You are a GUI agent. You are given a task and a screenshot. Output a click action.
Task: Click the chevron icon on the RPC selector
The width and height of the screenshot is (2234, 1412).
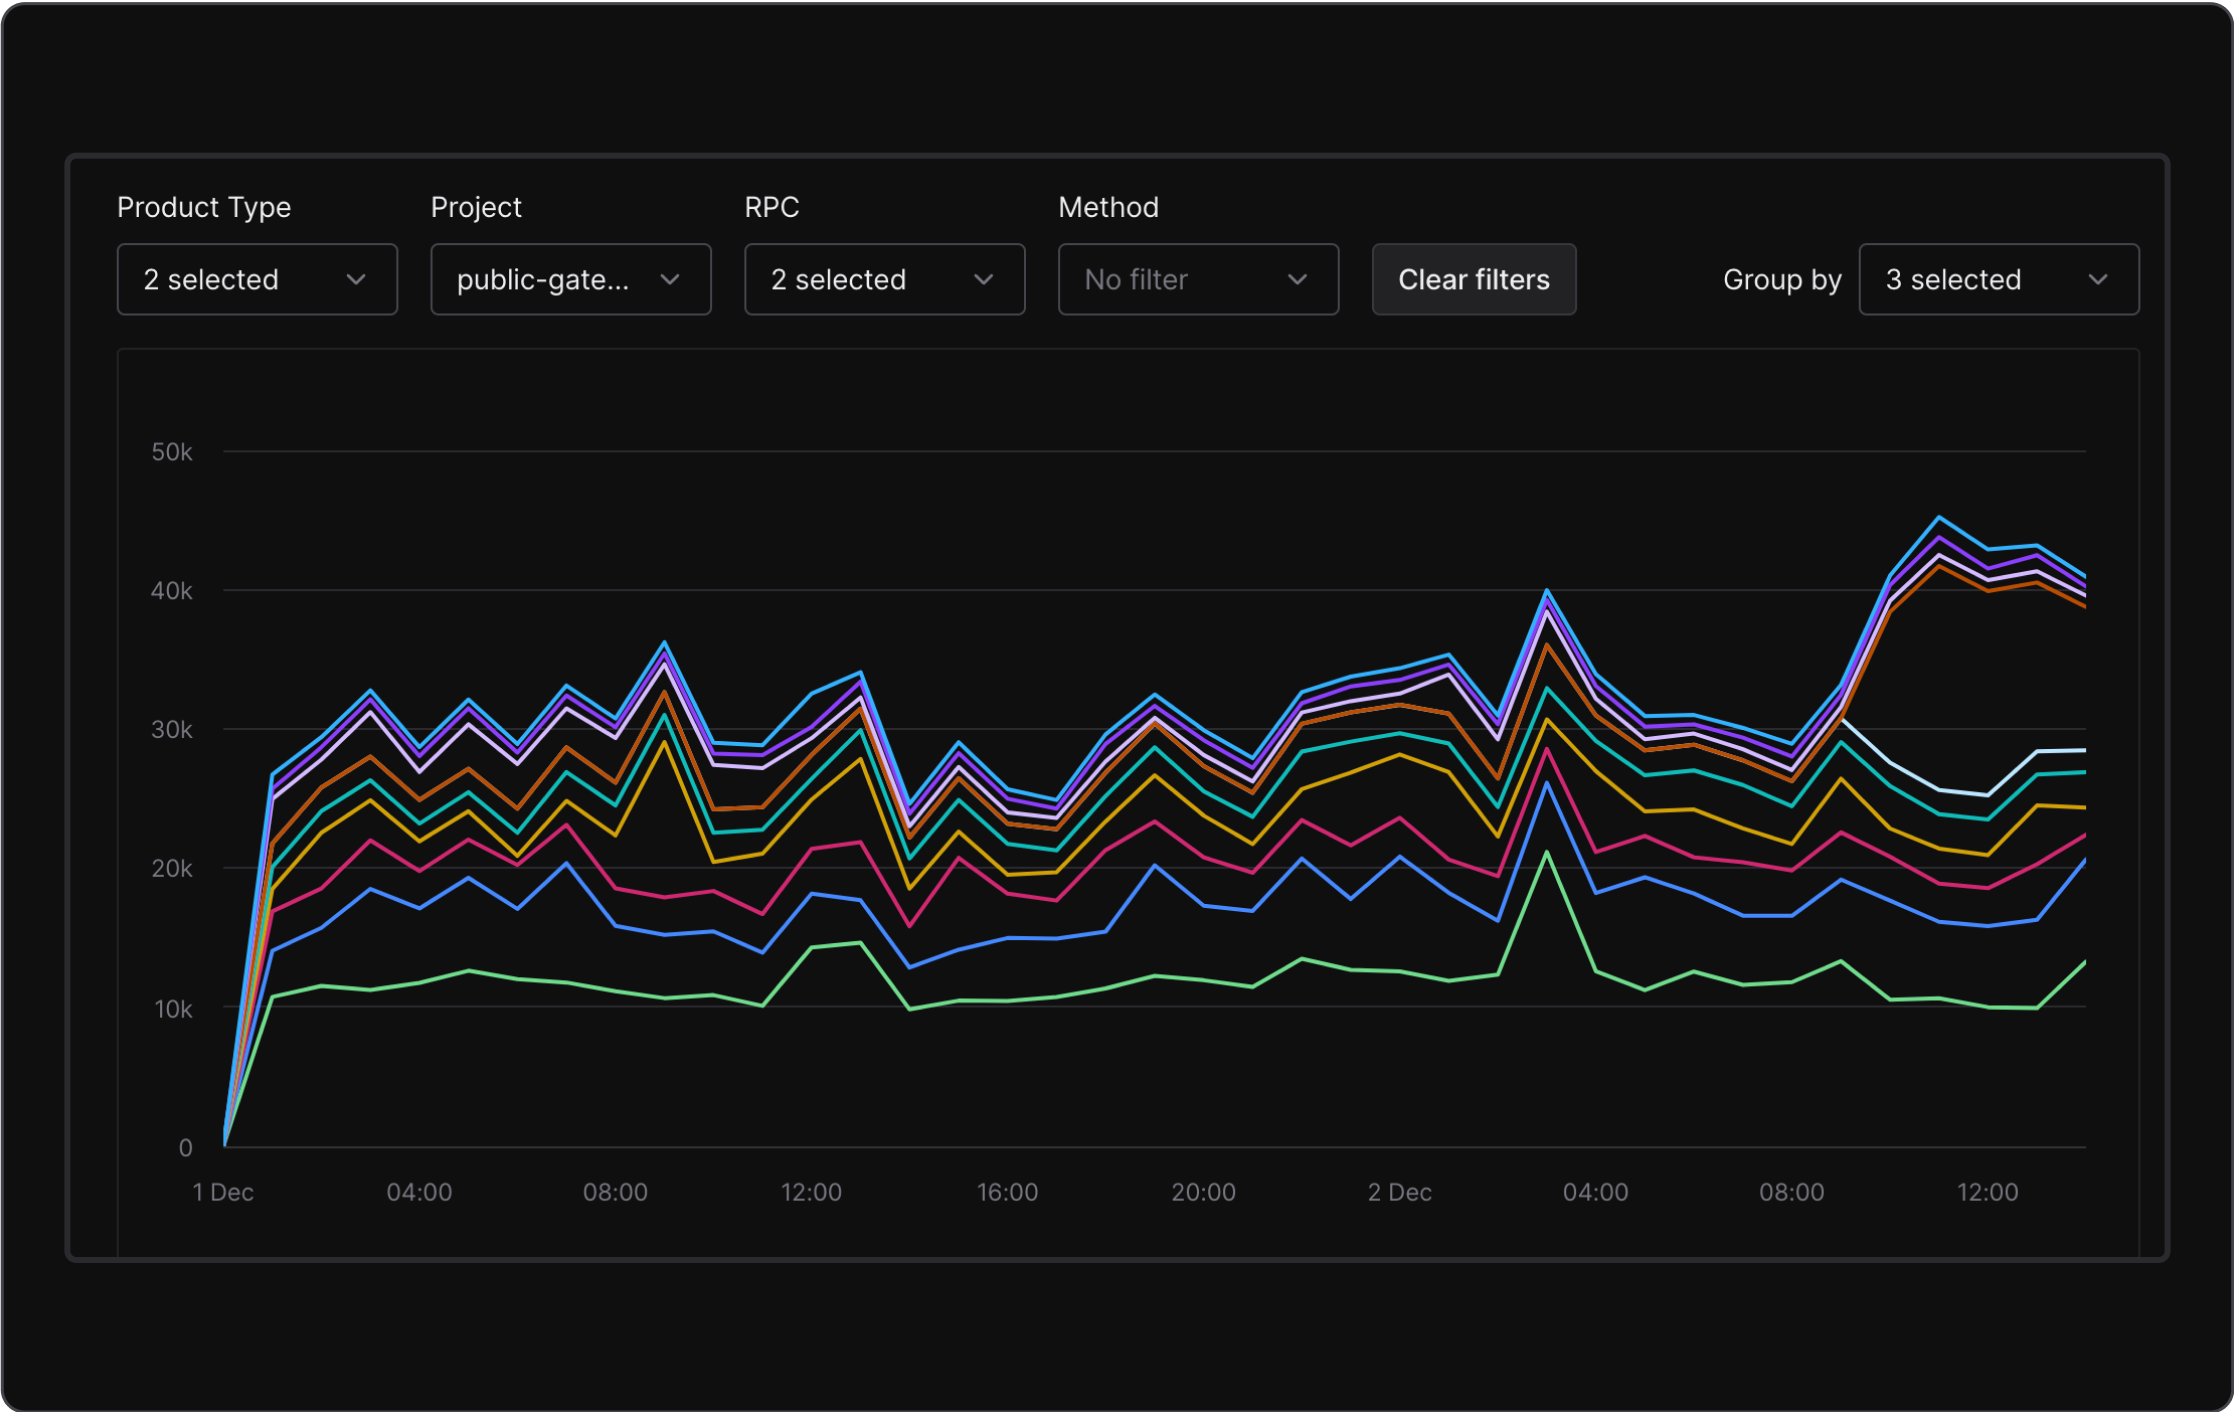click(x=984, y=280)
